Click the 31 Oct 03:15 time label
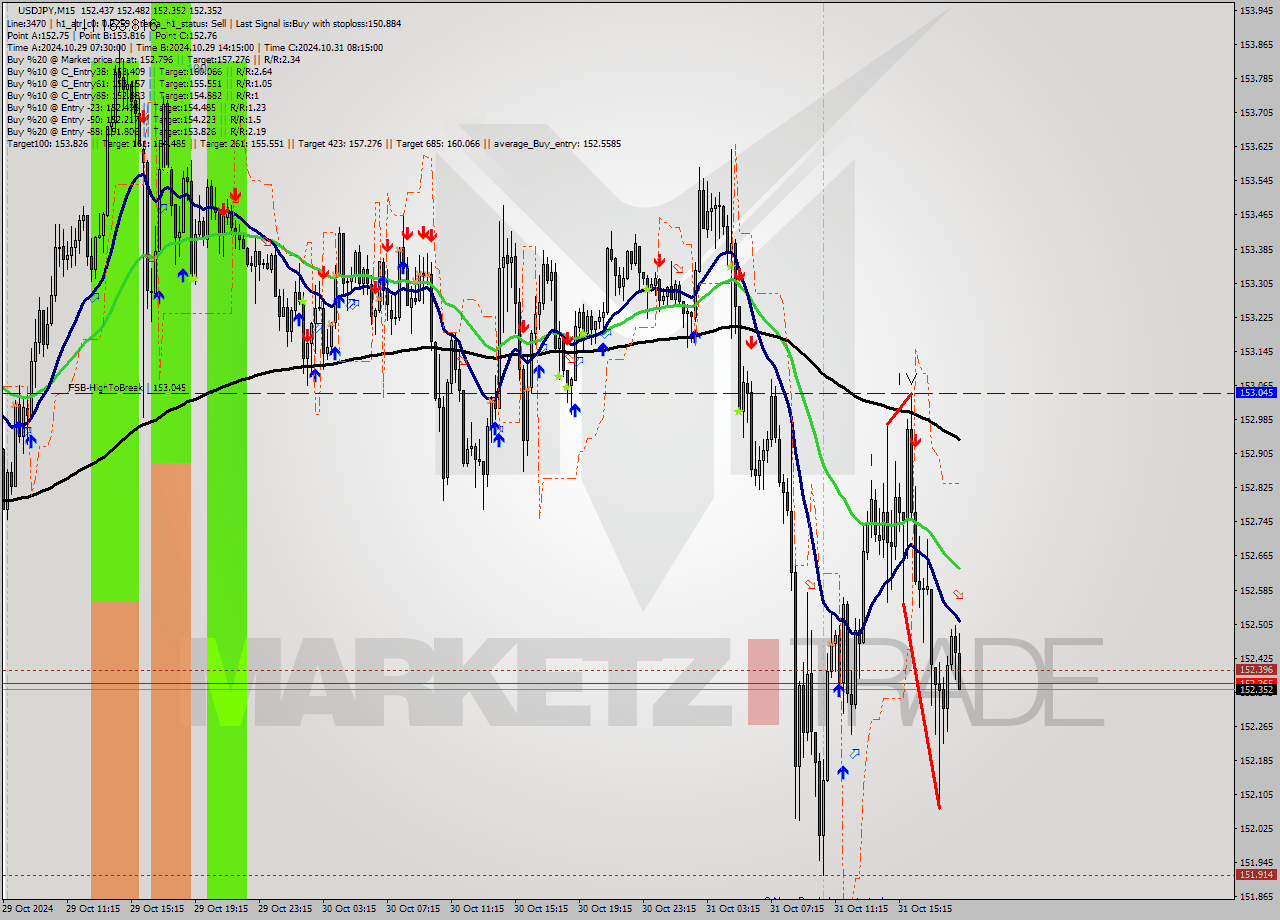Viewport: 1280px width, 920px height. [x=733, y=909]
